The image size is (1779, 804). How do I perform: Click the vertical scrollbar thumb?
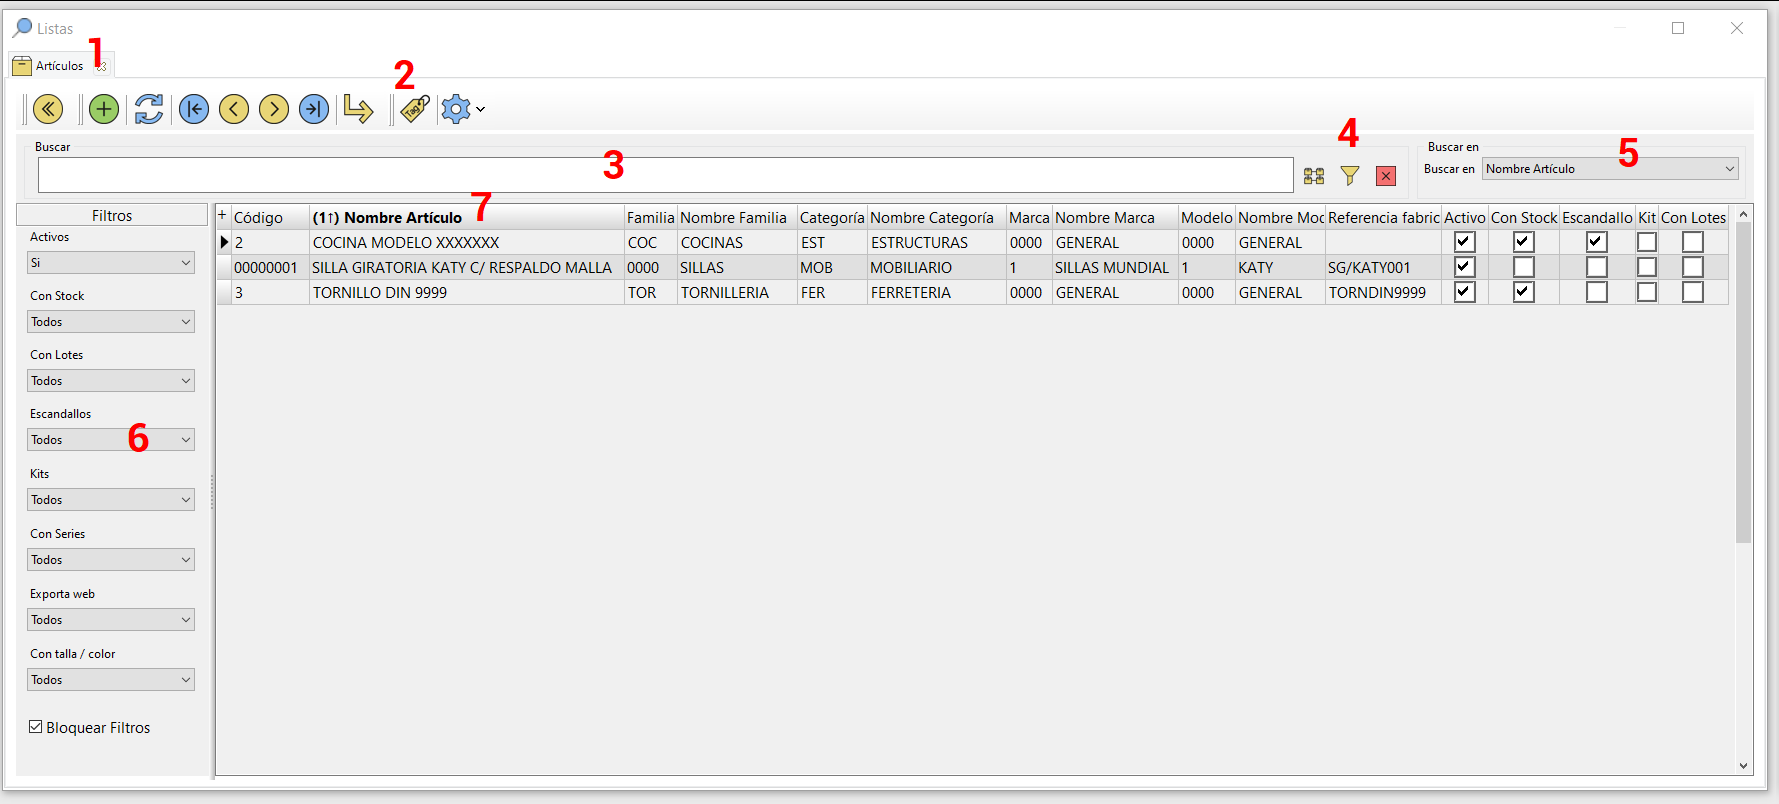(1744, 382)
